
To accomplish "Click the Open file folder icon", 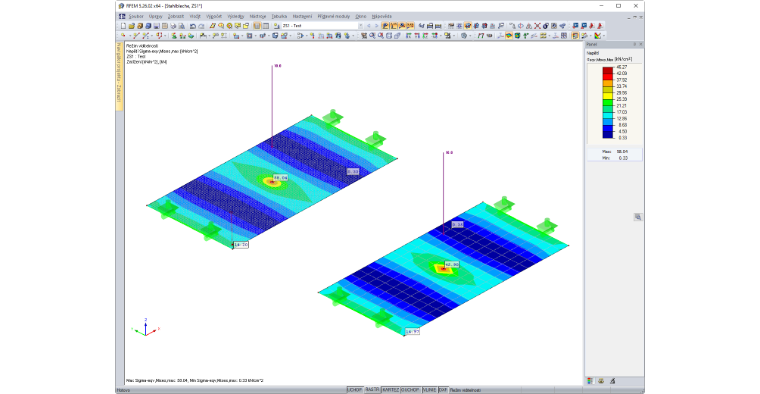I will (x=132, y=26).
